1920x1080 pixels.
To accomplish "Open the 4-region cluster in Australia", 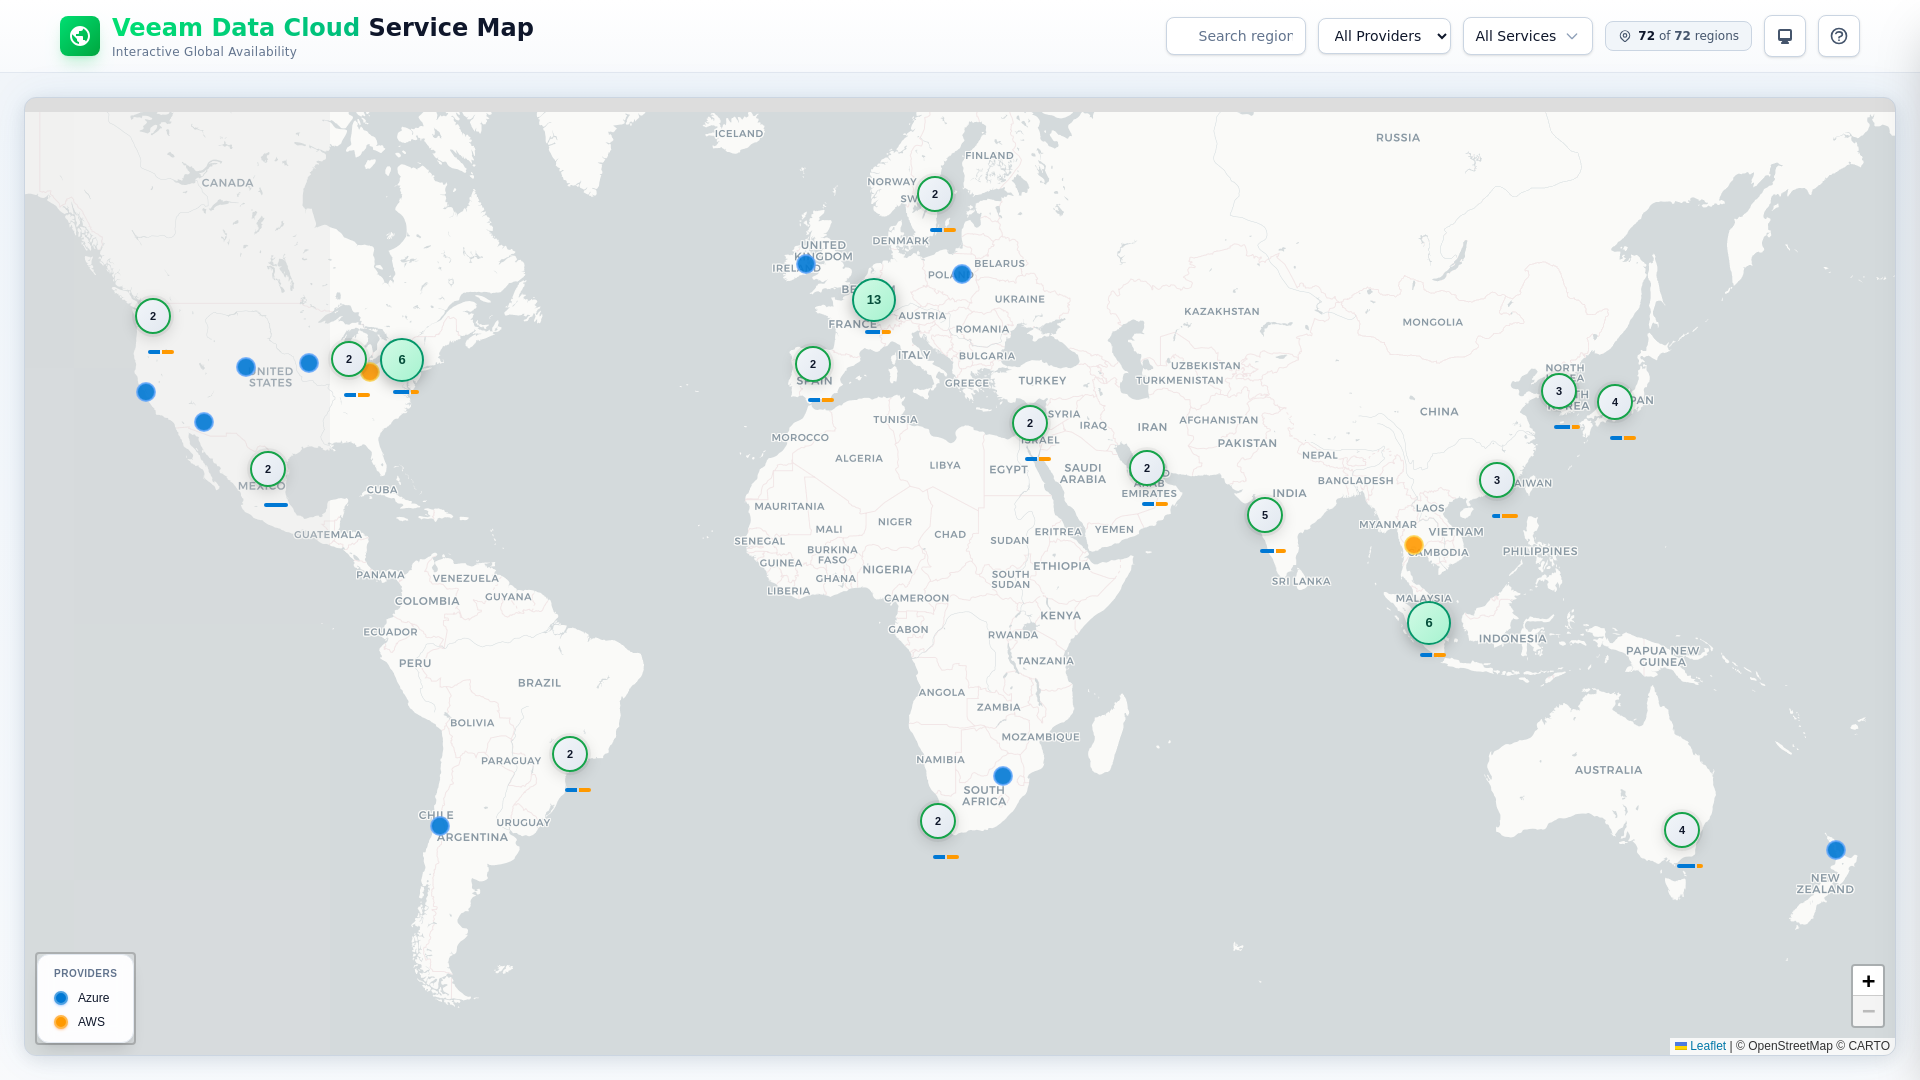I will (1682, 830).
